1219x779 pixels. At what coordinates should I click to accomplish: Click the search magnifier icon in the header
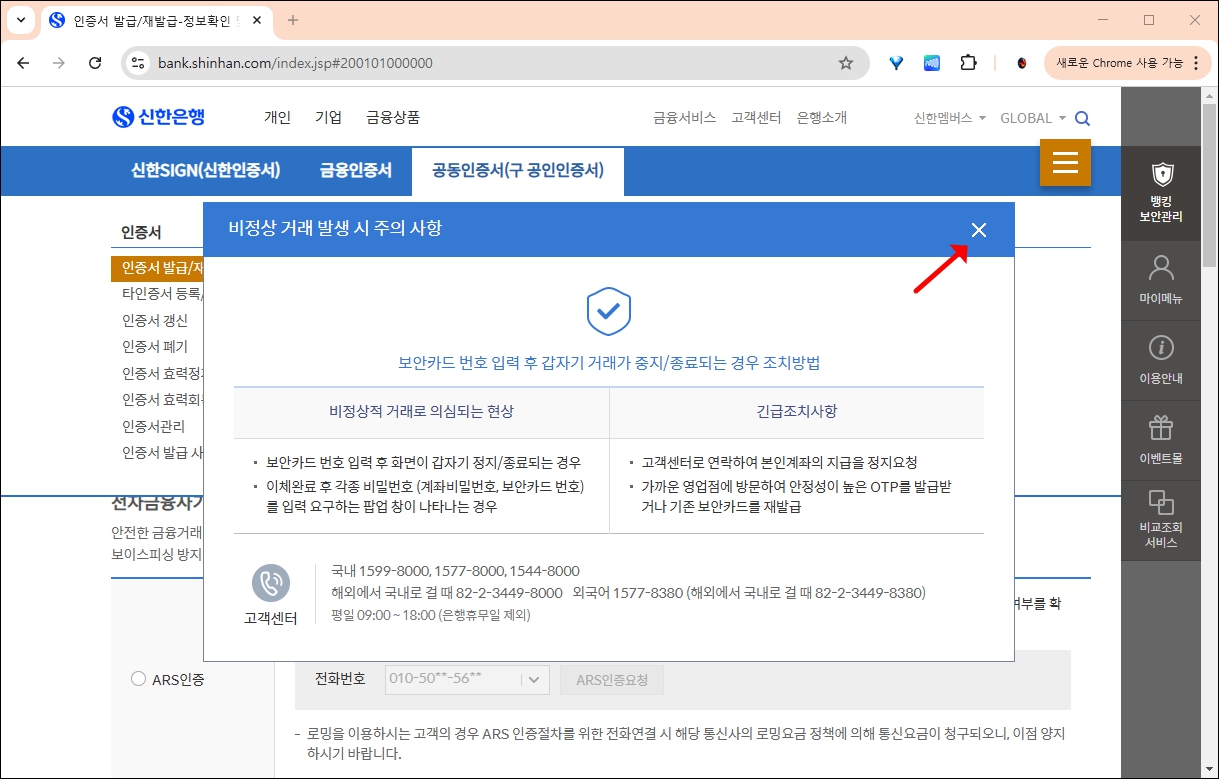point(1082,117)
